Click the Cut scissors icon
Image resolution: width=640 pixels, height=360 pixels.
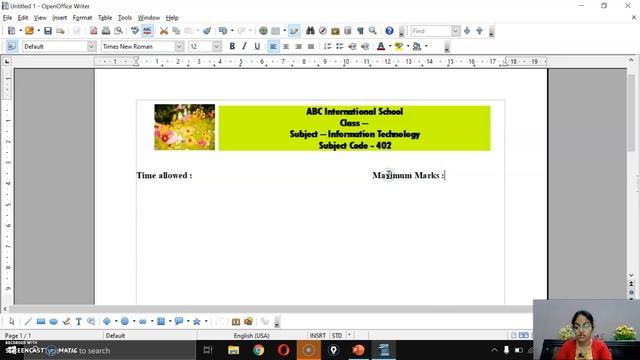point(164,31)
